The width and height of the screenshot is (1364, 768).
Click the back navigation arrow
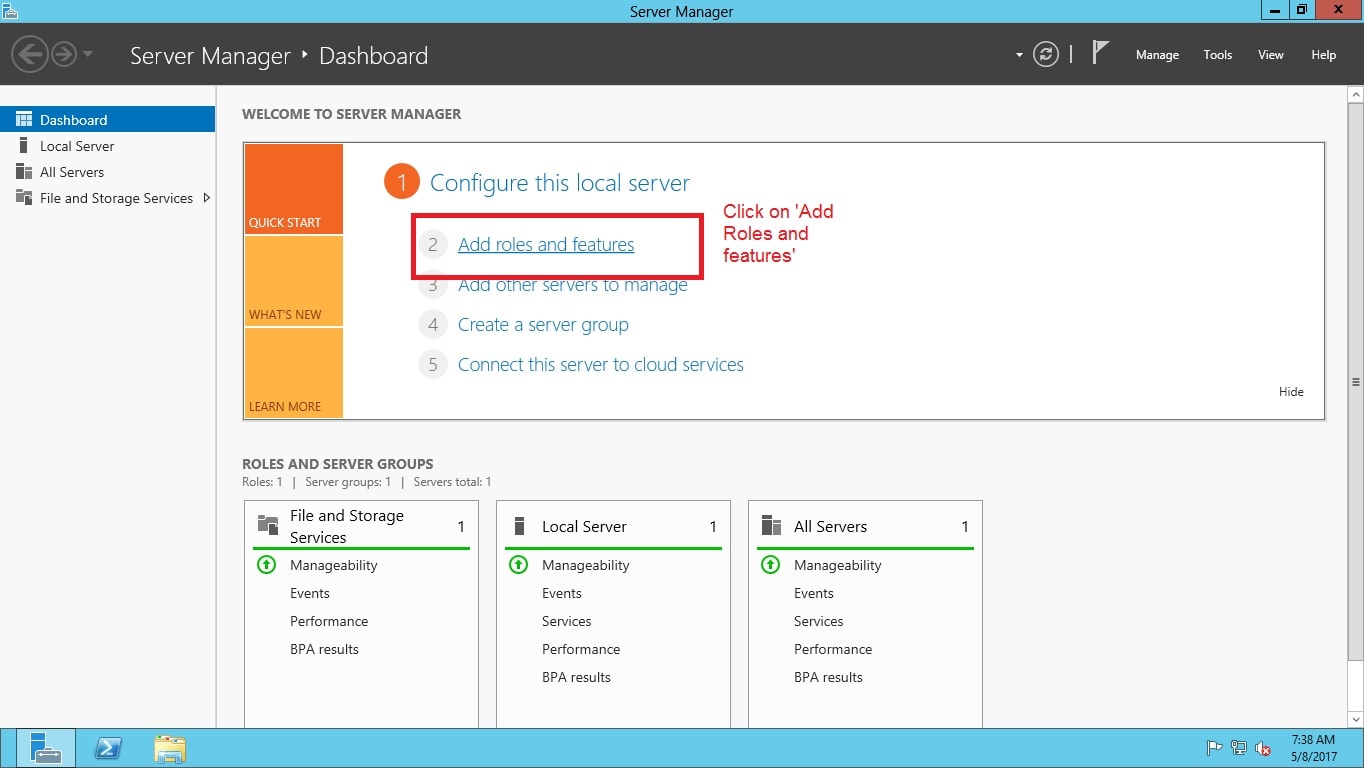pos(32,54)
